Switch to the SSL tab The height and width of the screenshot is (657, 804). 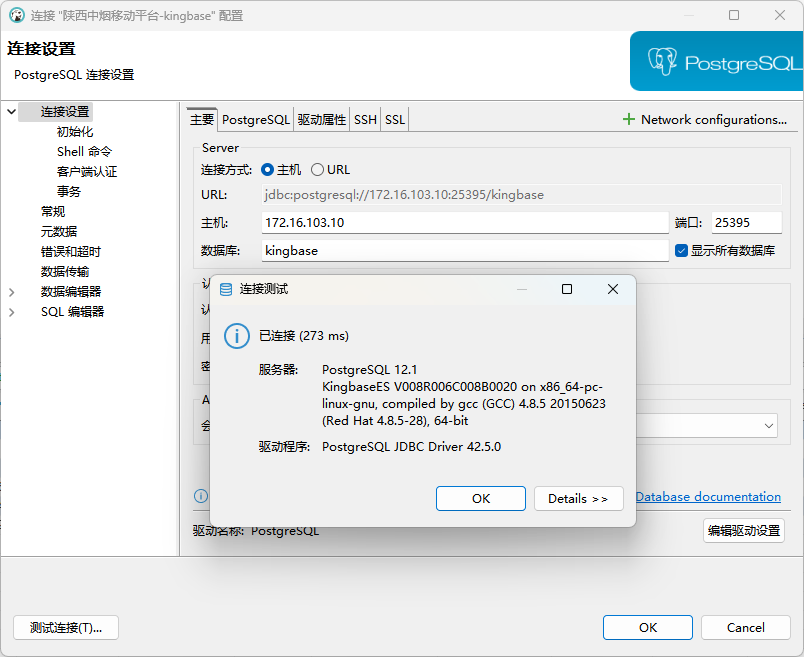tap(395, 120)
